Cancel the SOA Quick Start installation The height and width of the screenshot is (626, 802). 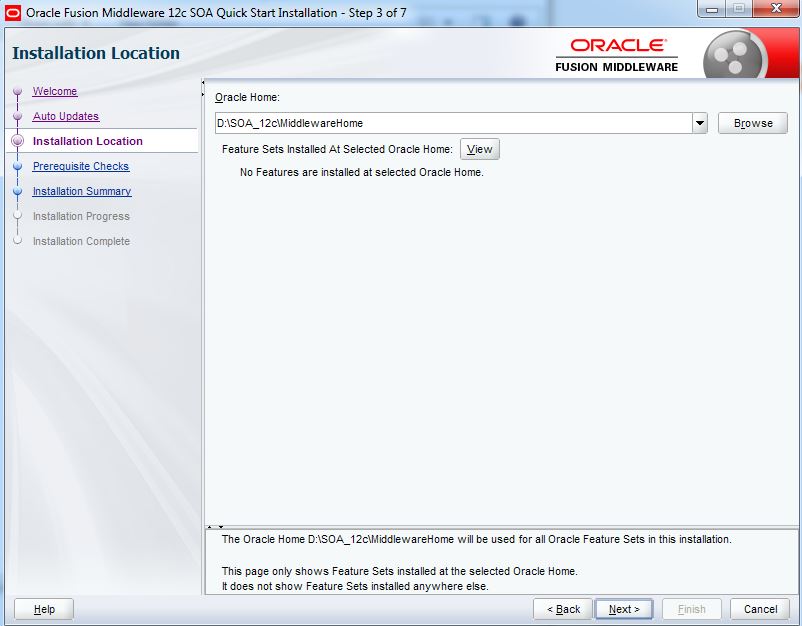(760, 608)
